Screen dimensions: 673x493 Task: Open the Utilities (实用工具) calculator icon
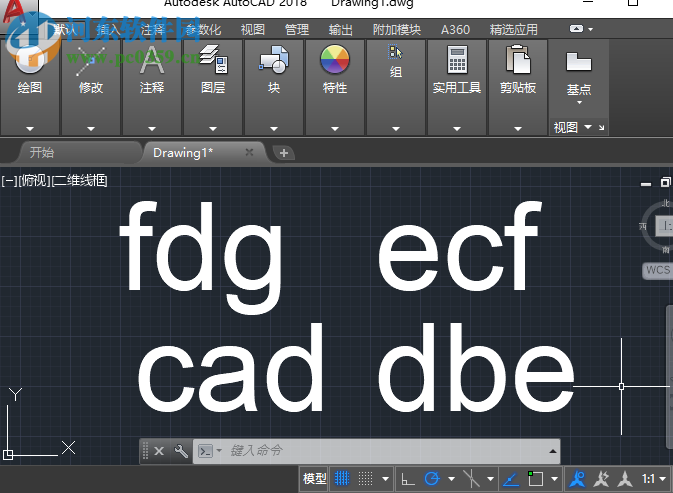(457, 60)
